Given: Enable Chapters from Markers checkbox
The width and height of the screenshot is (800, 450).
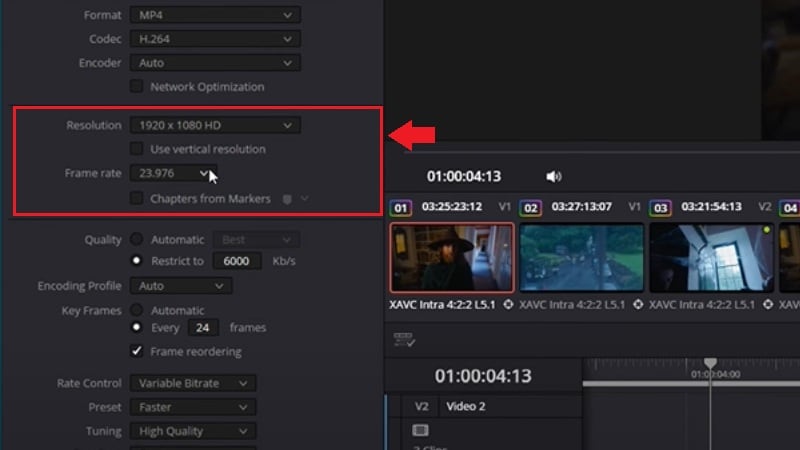Looking at the screenshot, I should click(x=136, y=198).
